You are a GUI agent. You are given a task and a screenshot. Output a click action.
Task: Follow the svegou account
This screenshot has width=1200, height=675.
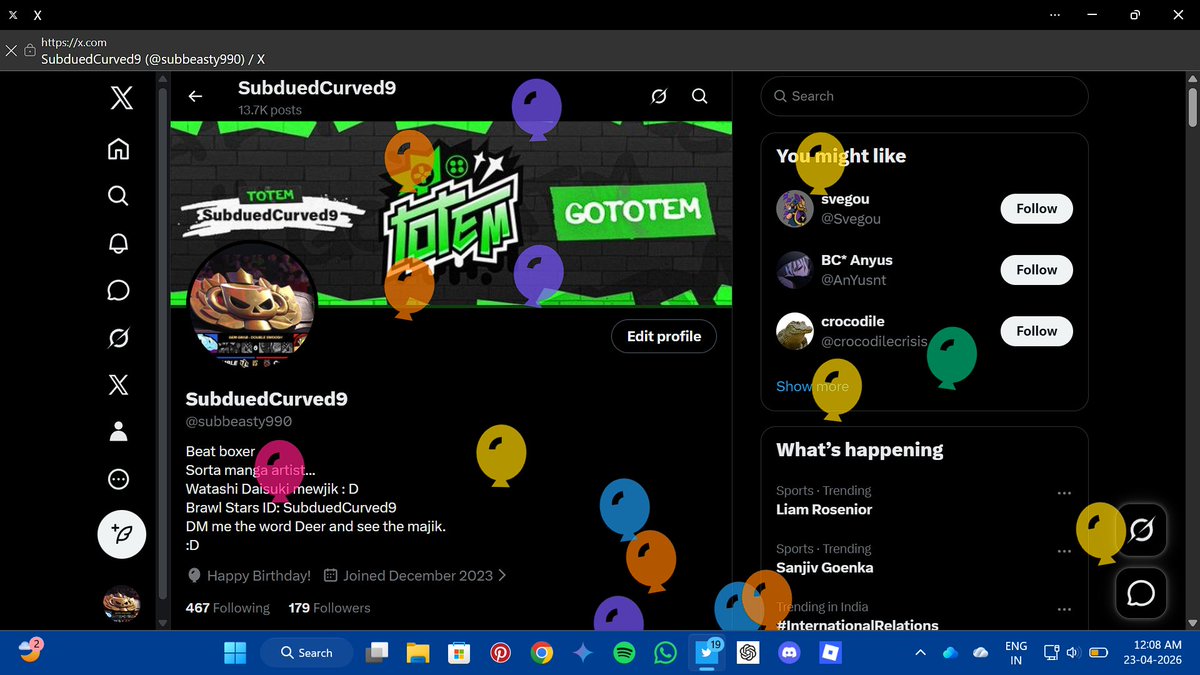[x=1037, y=209]
